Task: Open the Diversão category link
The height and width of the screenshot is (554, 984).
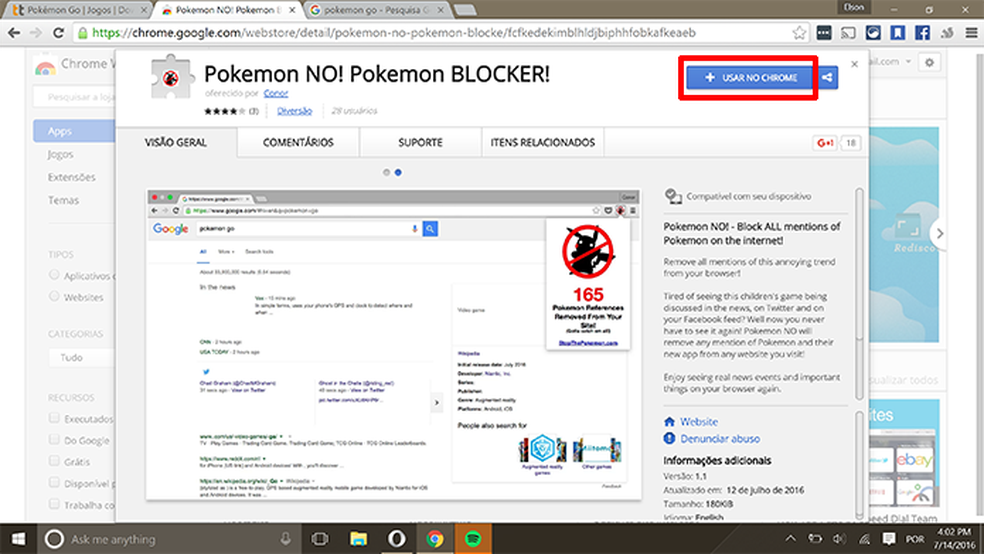Action: click(x=294, y=111)
